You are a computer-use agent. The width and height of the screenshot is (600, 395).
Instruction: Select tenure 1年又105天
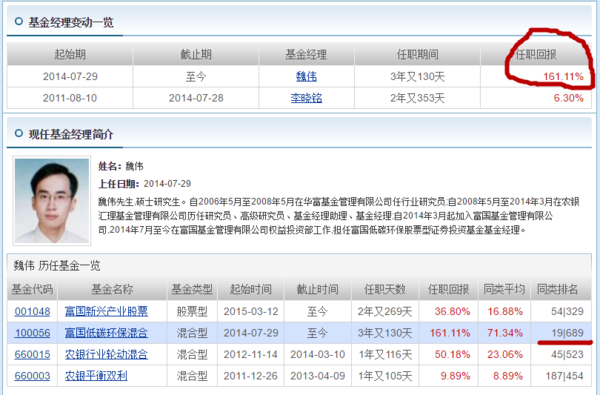tap(385, 376)
